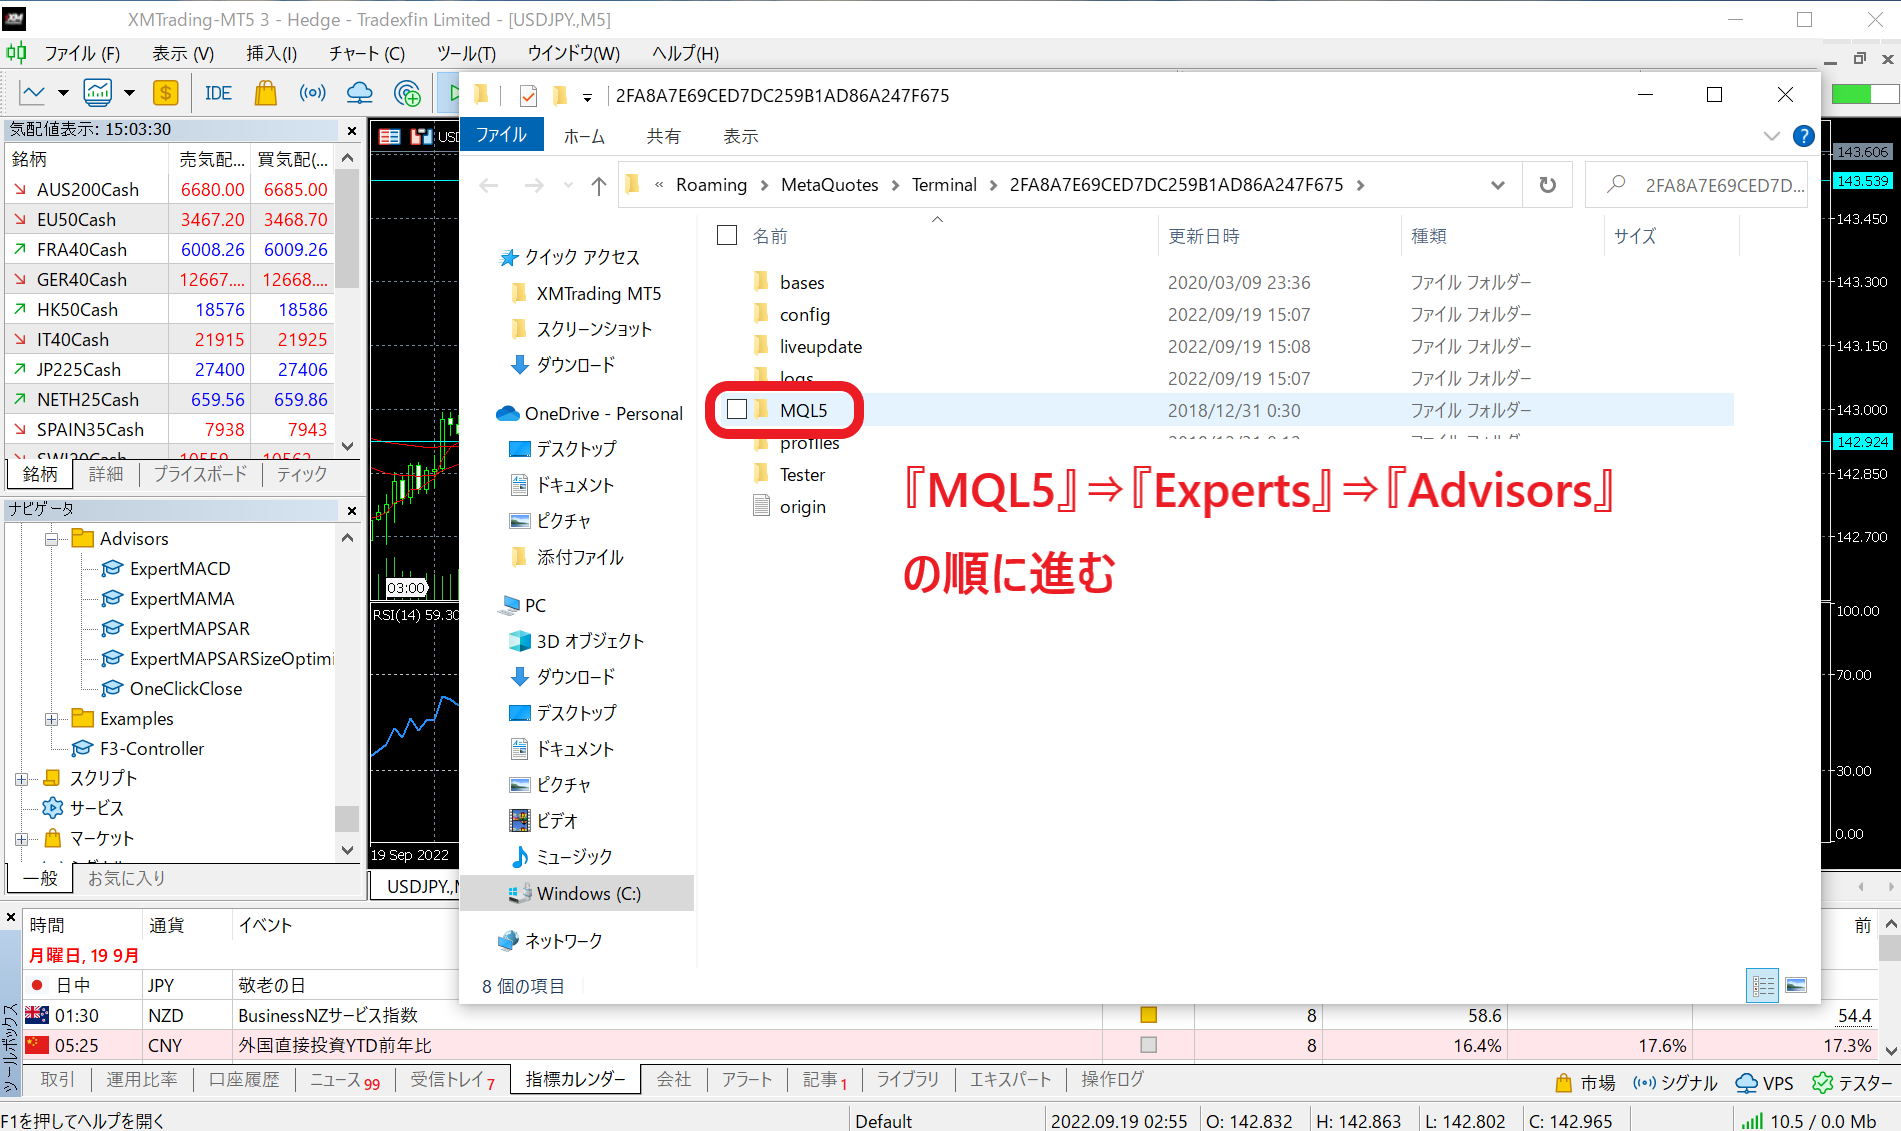Screen dimensions: 1901x1131
Task: Expand the Examples folder in Navigator
Action: point(51,719)
